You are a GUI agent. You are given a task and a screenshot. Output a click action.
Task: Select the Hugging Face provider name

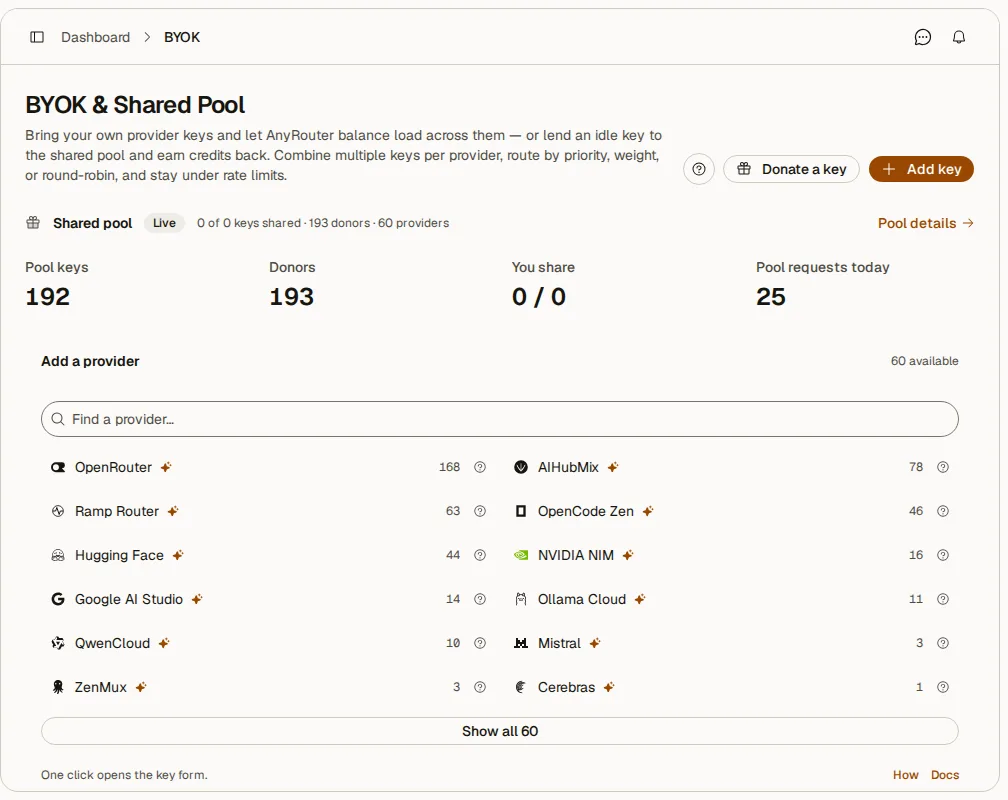point(119,555)
